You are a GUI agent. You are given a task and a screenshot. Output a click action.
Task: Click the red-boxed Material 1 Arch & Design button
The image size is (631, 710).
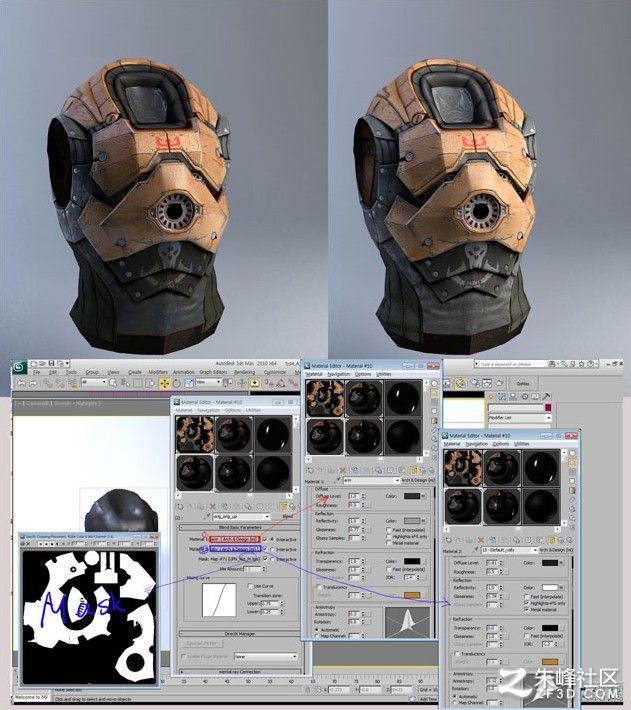pyautogui.click(x=235, y=539)
